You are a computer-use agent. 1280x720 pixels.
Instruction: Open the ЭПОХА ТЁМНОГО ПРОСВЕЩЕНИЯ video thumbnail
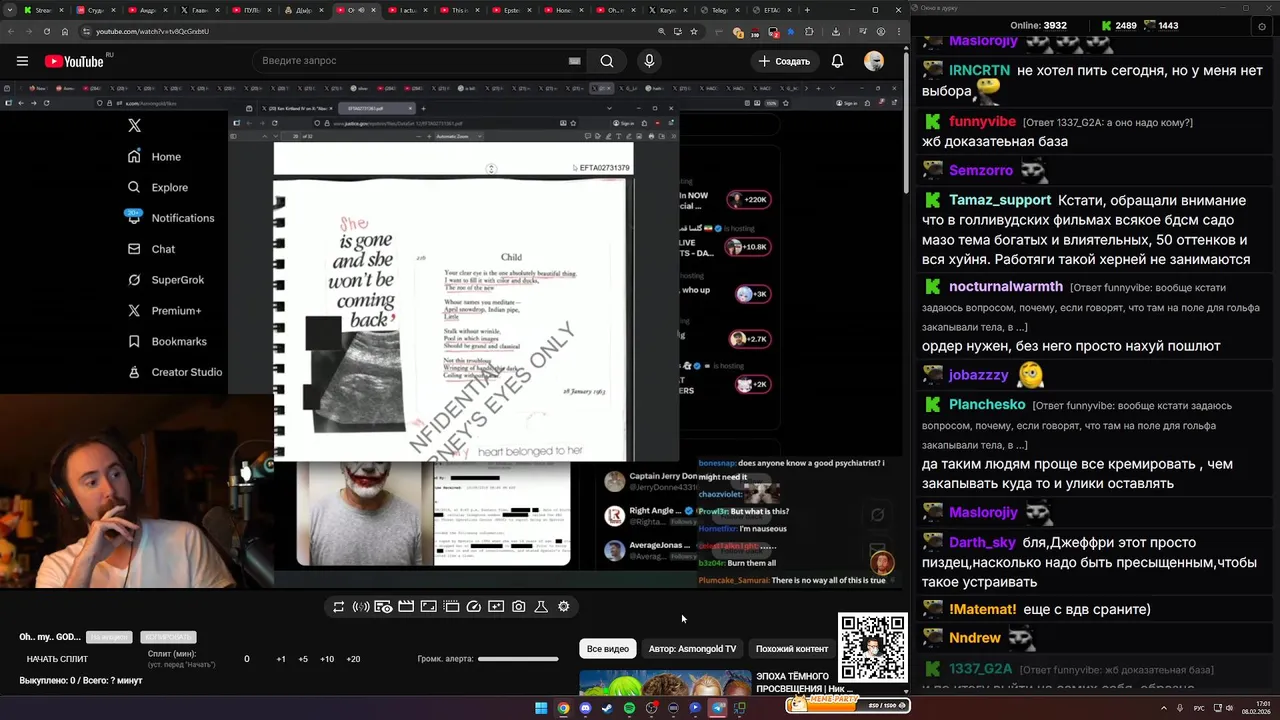pyautogui.click(x=665, y=682)
